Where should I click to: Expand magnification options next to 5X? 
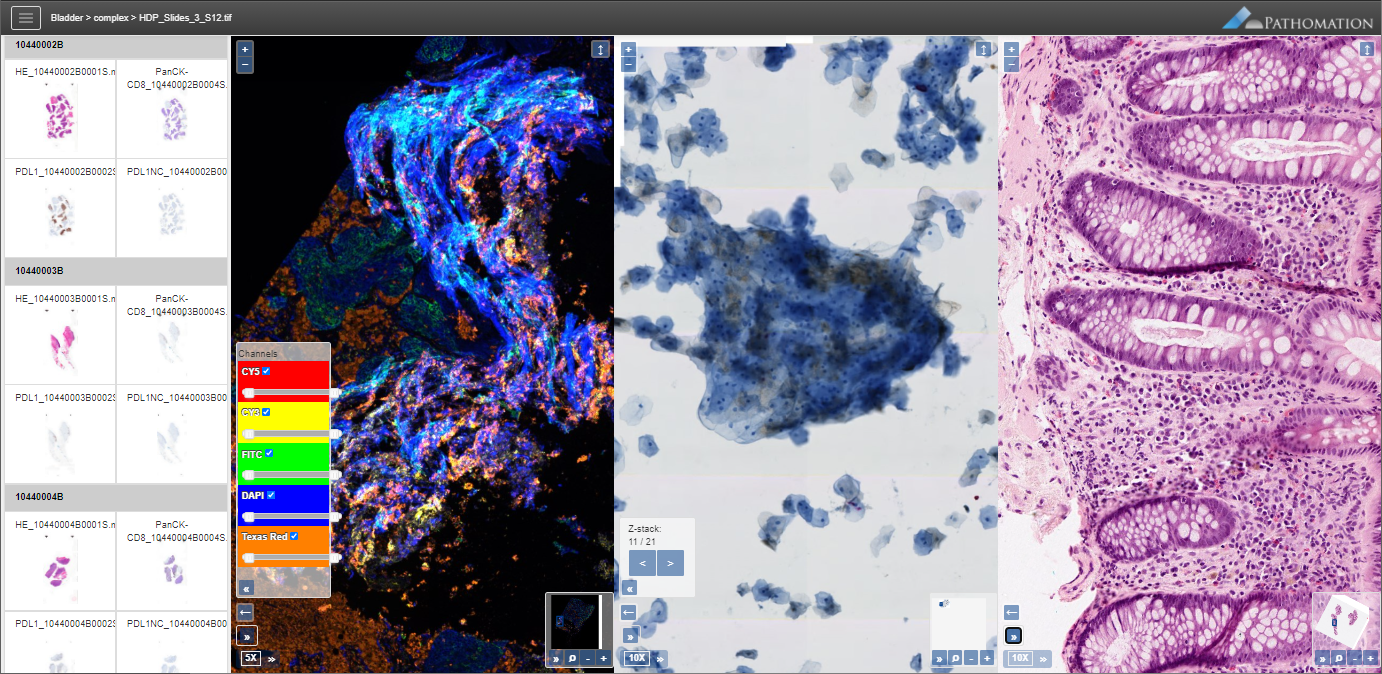coord(271,659)
